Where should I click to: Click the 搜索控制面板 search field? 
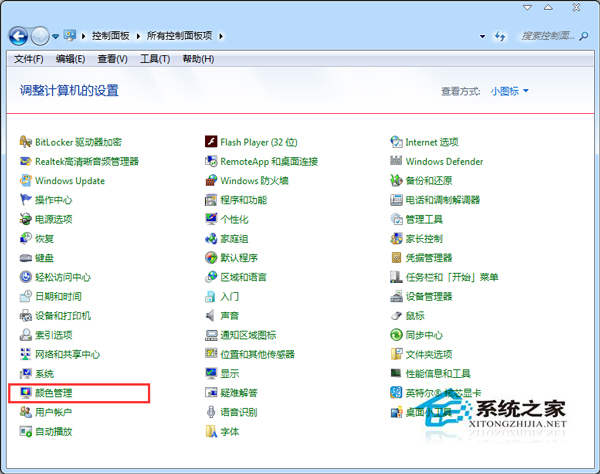(x=547, y=36)
